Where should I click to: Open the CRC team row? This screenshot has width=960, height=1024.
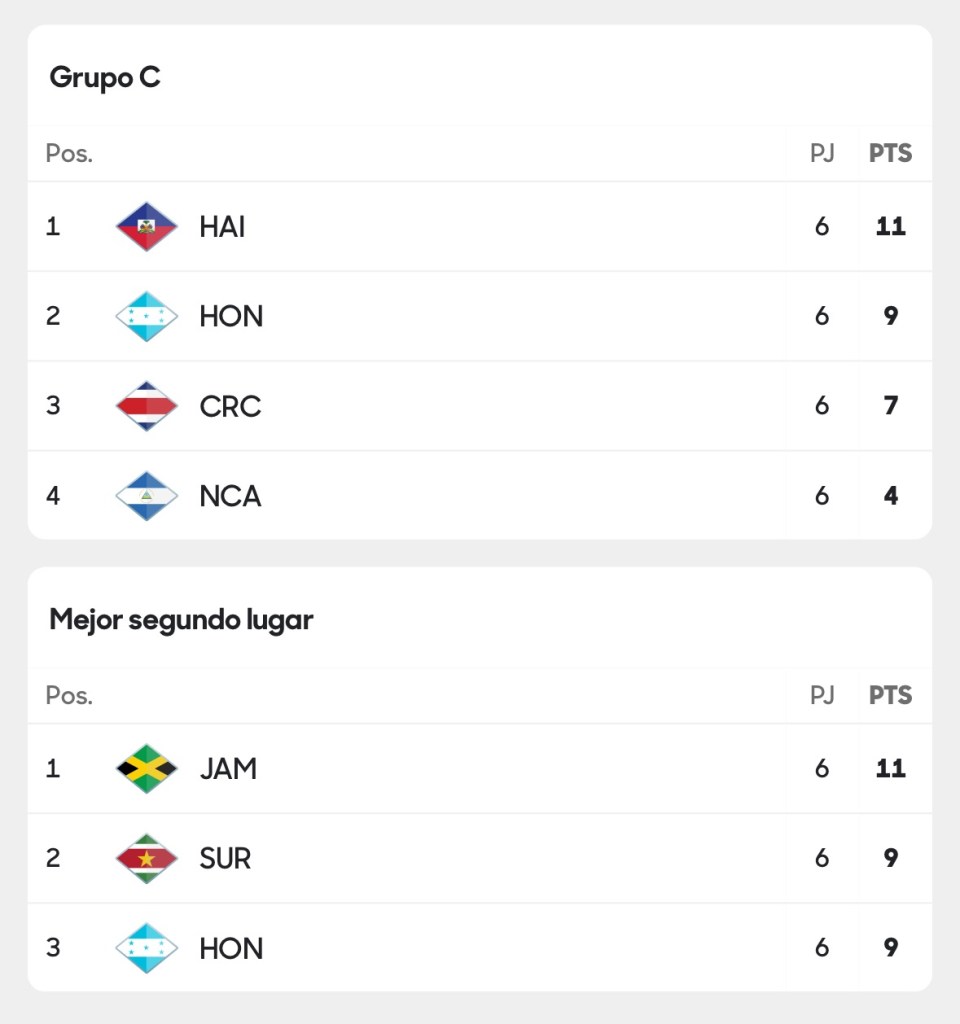click(x=230, y=406)
